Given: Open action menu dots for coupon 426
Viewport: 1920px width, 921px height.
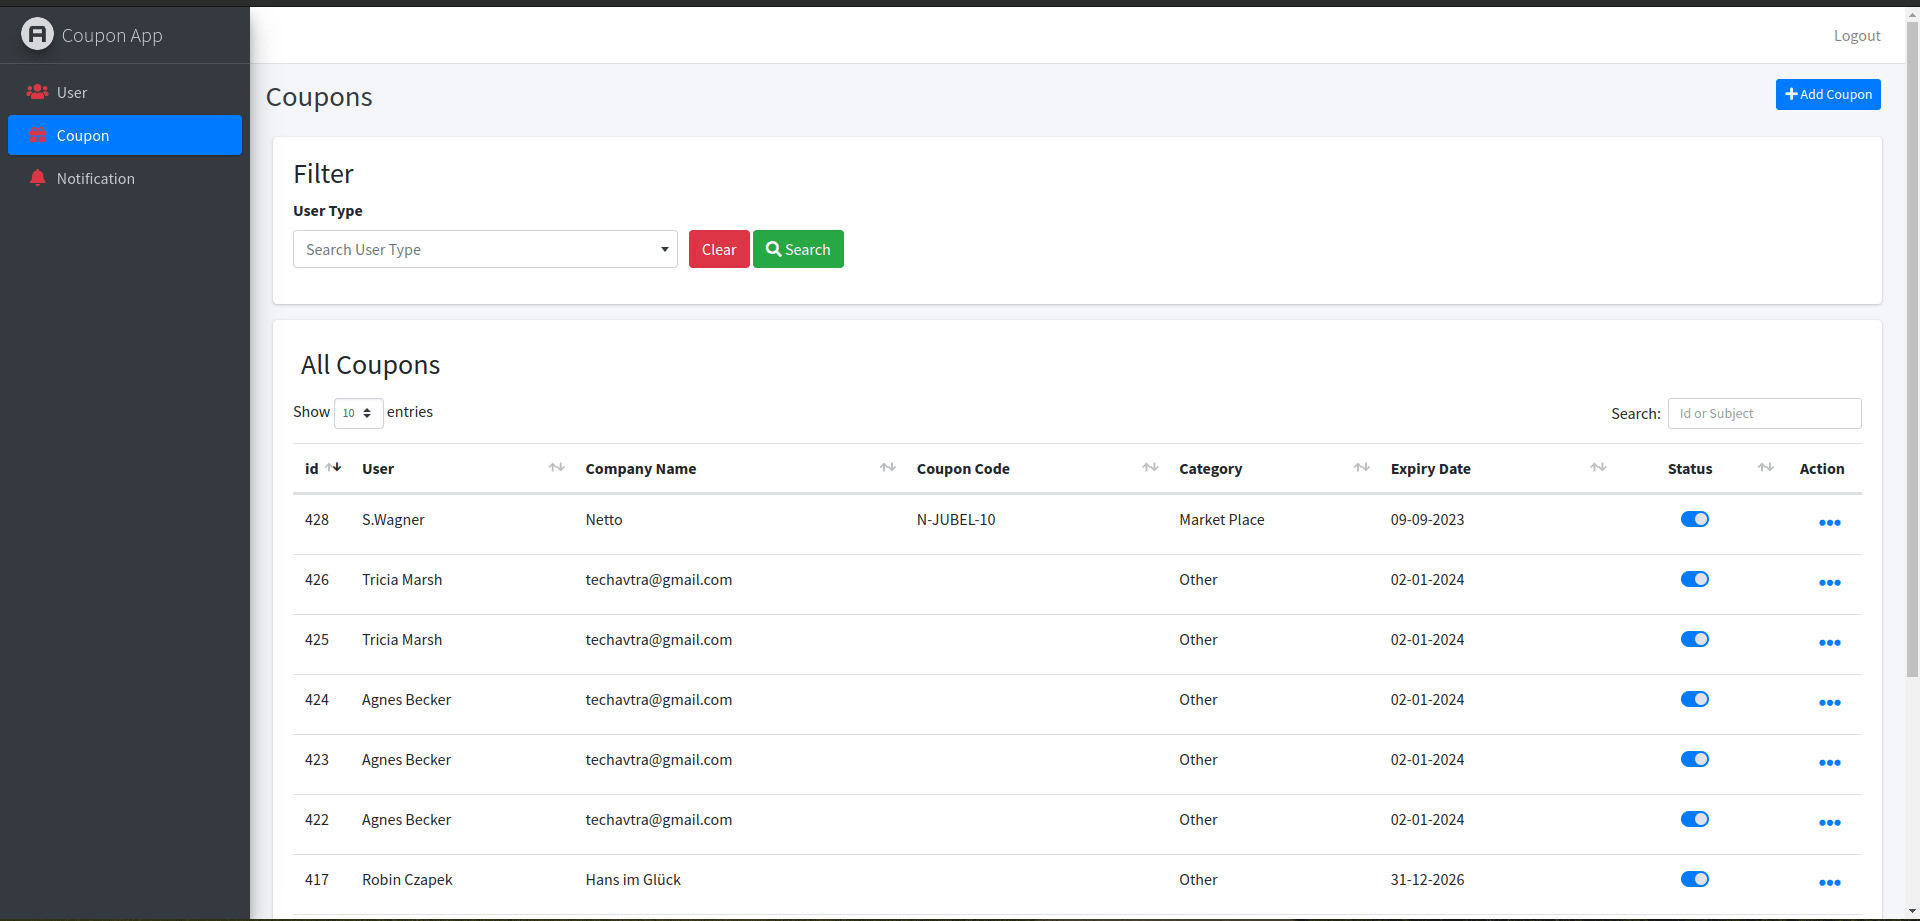Looking at the screenshot, I should [x=1829, y=583].
